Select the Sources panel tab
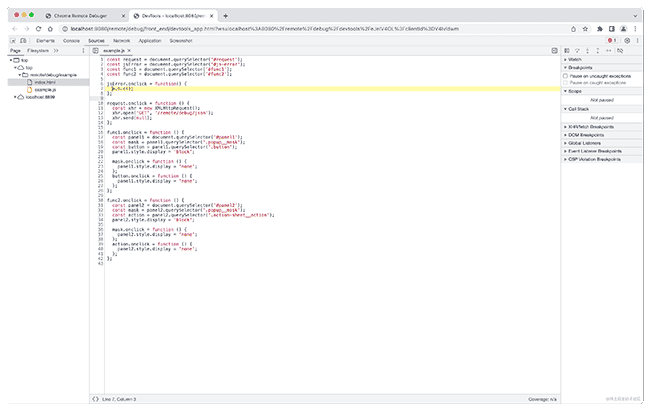650x404 pixels. point(96,41)
